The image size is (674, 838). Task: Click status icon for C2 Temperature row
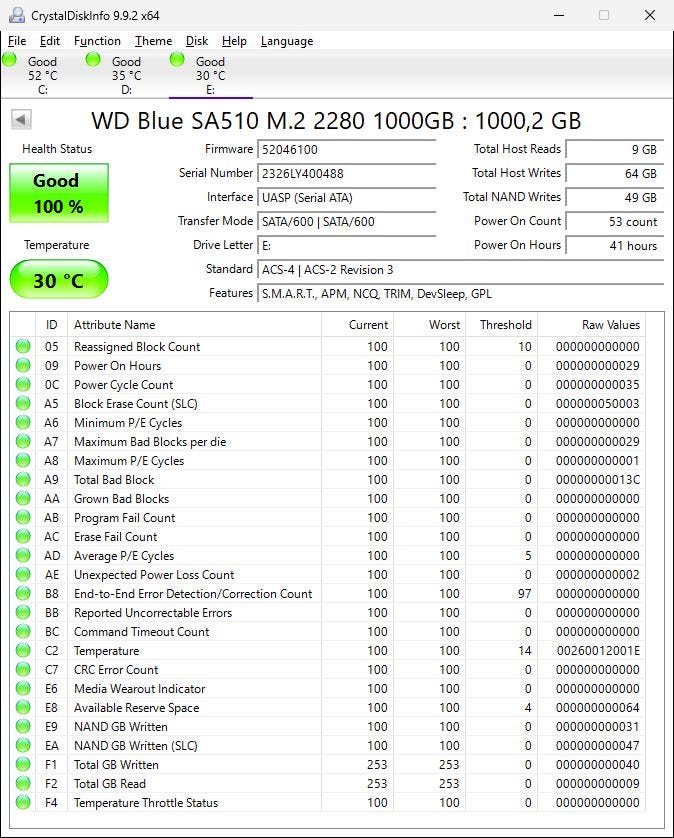23,650
